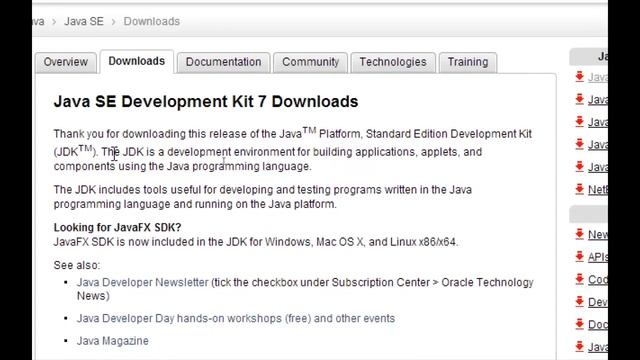Screen dimensions: 640x360
Task: Click the red download arrow beside Cod link
Action: 580,279
